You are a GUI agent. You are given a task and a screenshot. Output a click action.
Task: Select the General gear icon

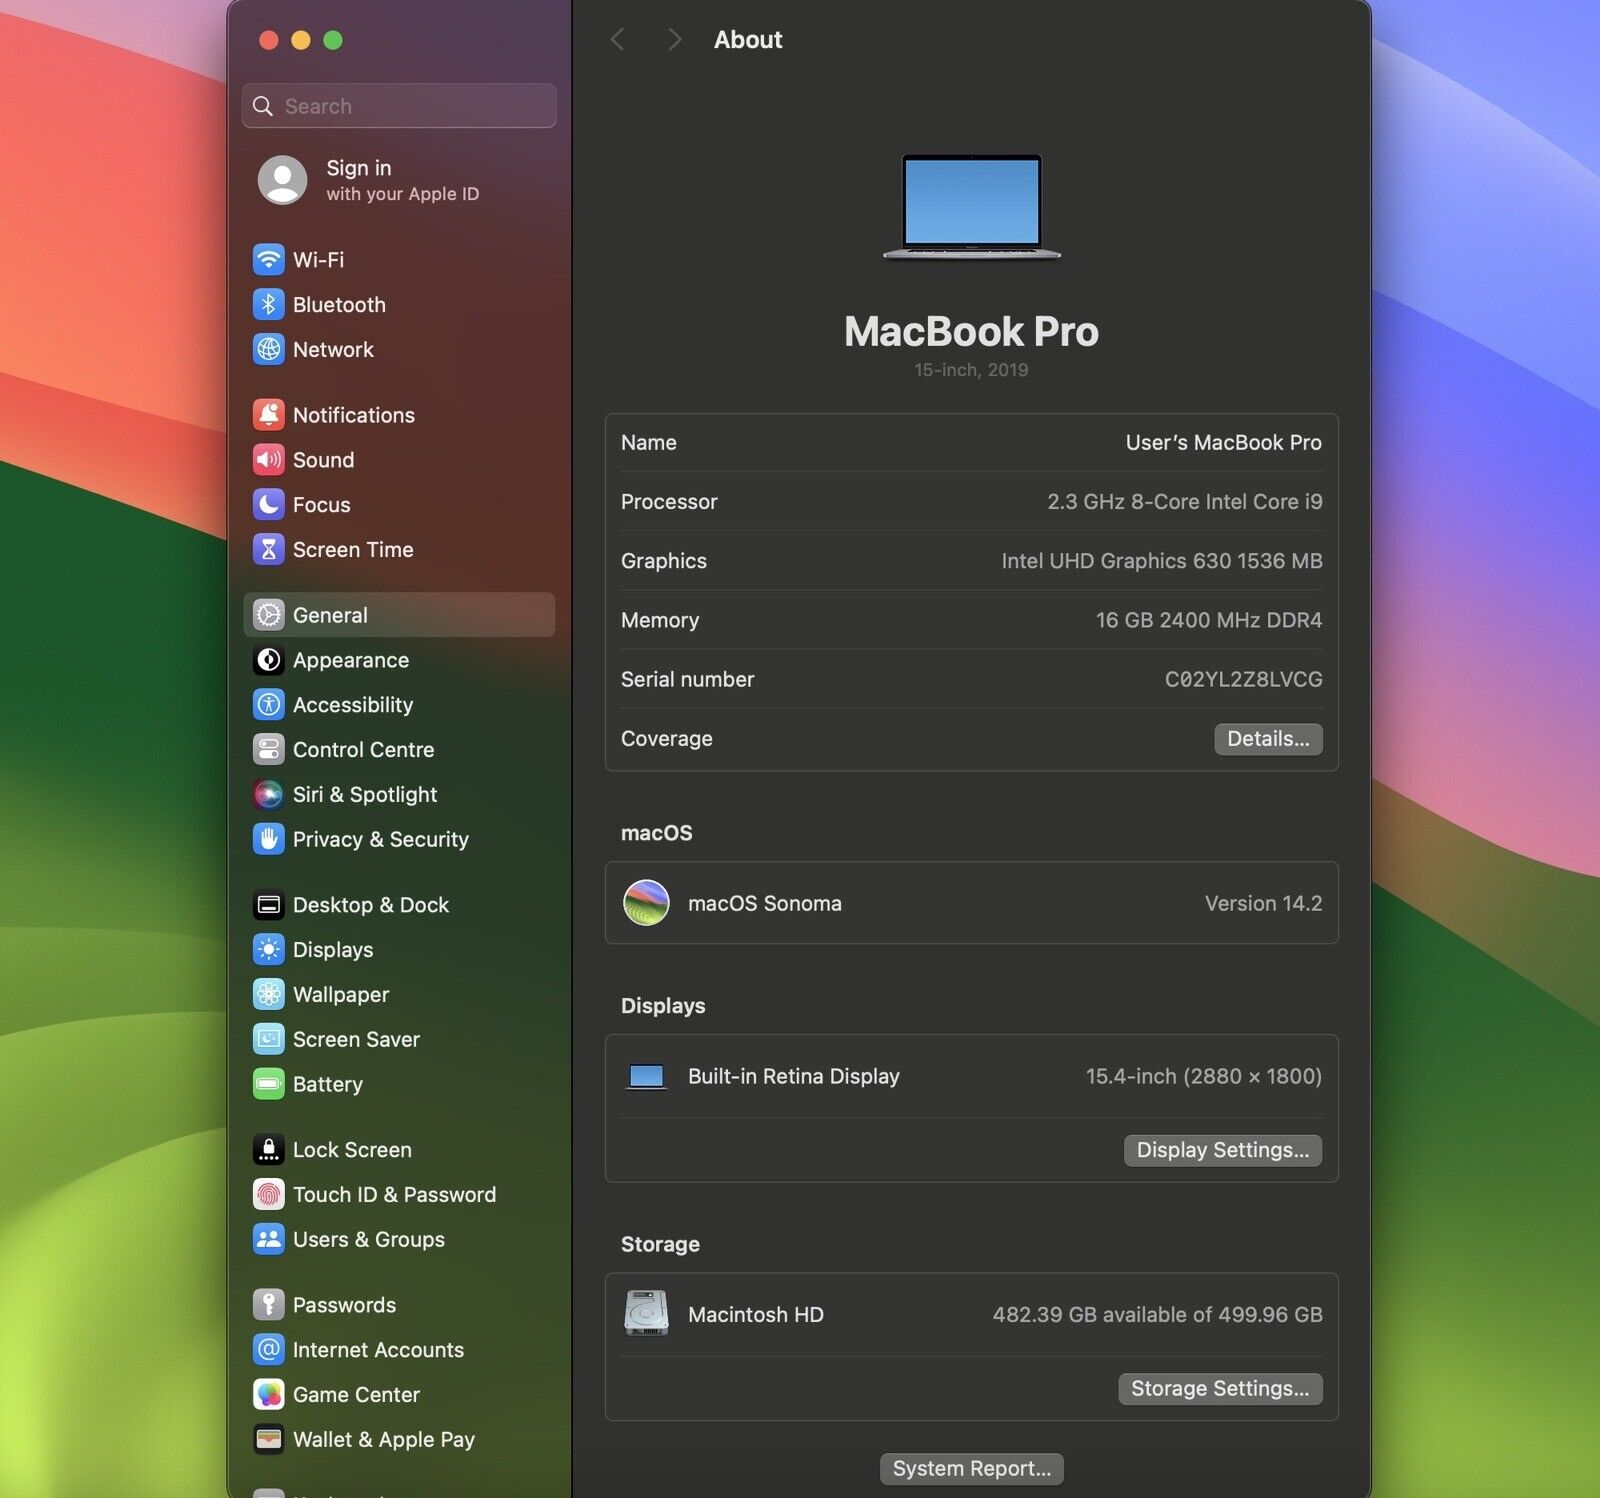point(268,615)
